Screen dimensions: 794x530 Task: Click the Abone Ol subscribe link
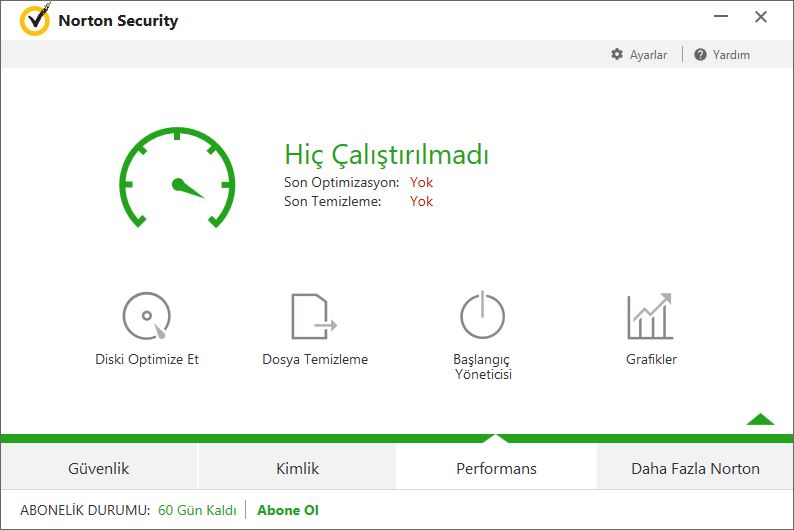pos(288,510)
